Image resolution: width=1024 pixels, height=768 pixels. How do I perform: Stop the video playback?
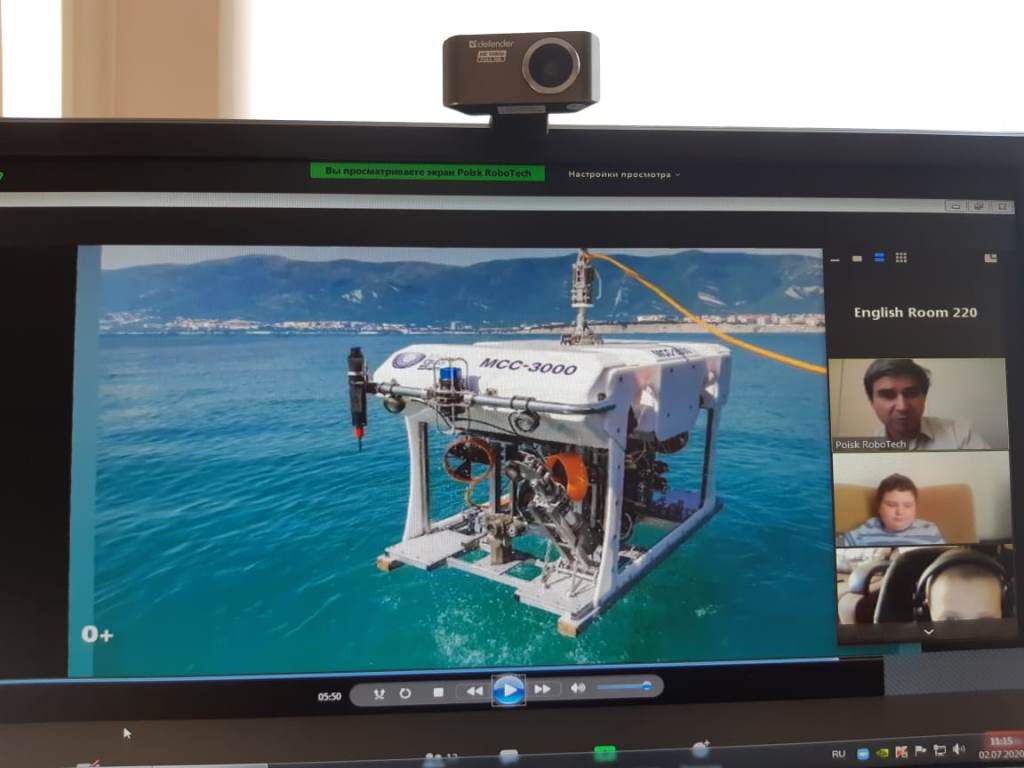439,692
